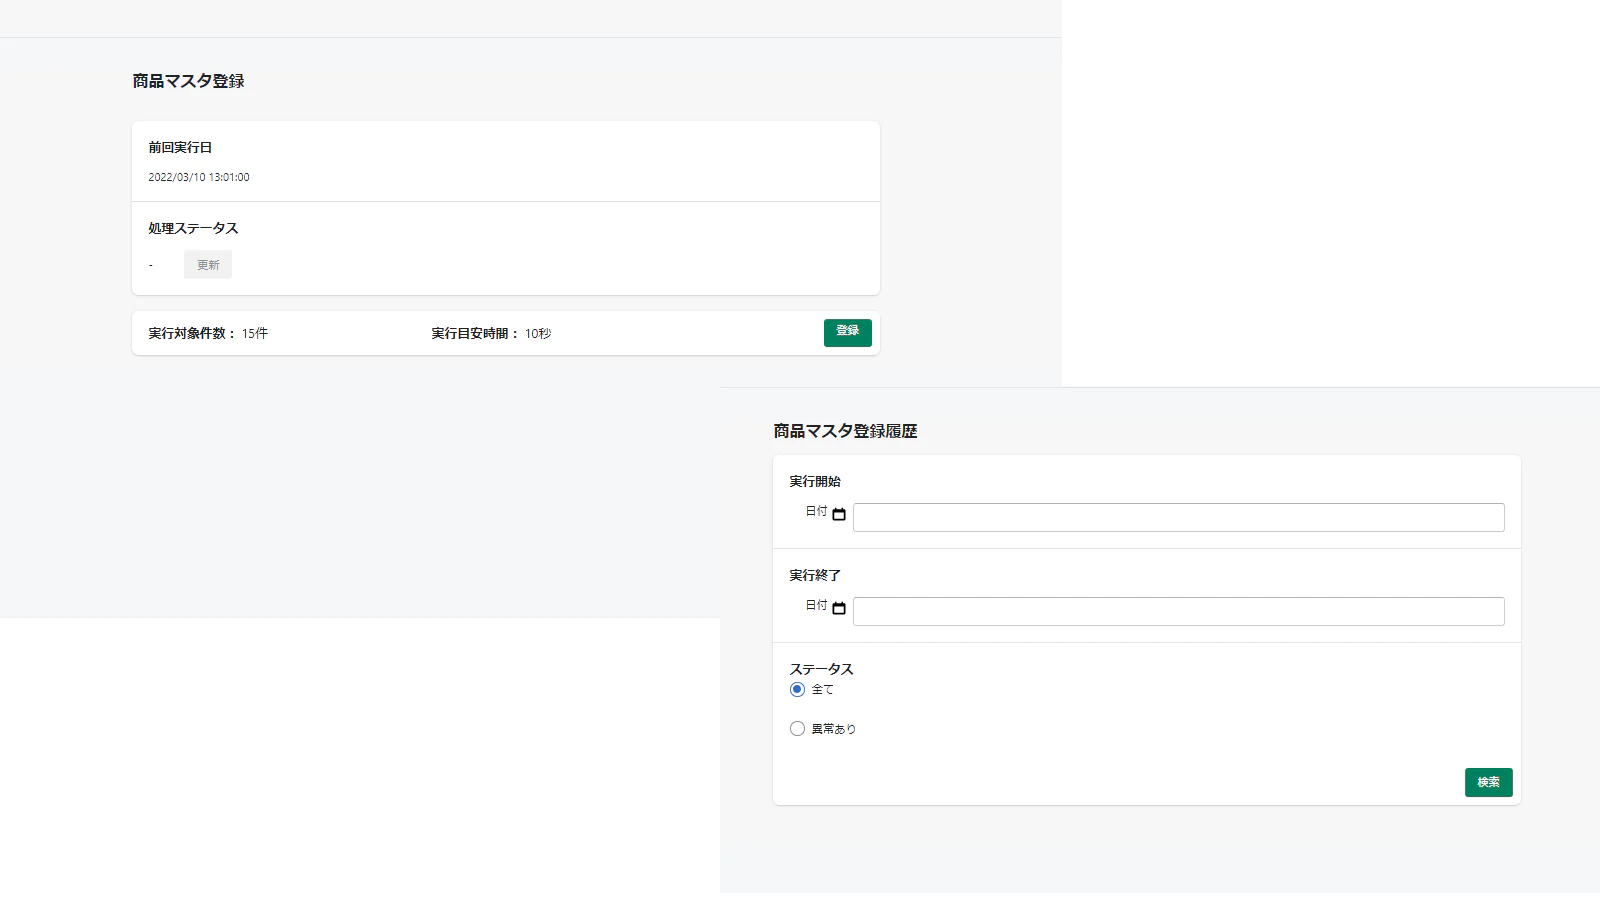
Task: Open the calendar icon under 実行開始
Action: pyautogui.click(x=839, y=514)
